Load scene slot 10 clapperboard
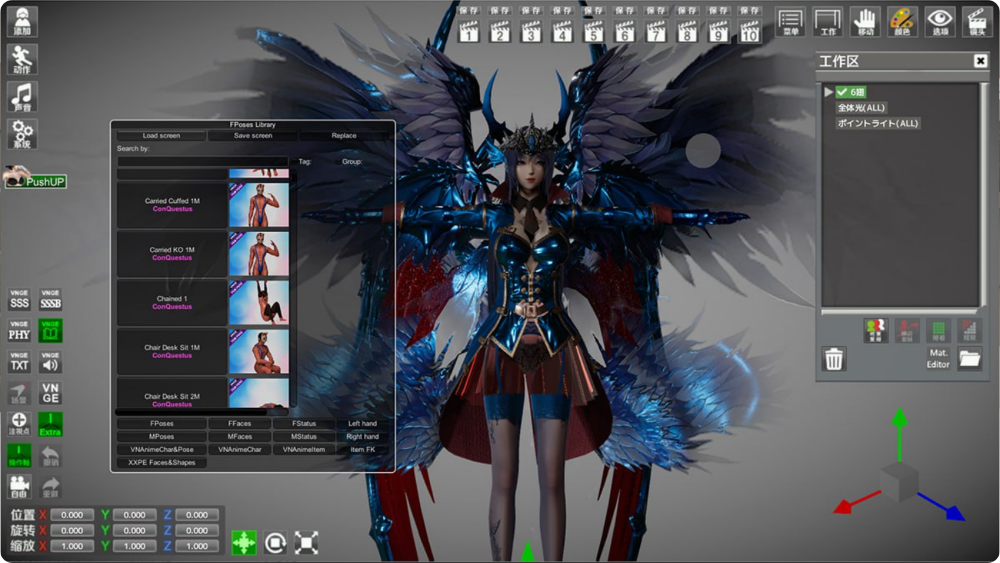Viewport: 1000px width, 563px height. [750, 31]
